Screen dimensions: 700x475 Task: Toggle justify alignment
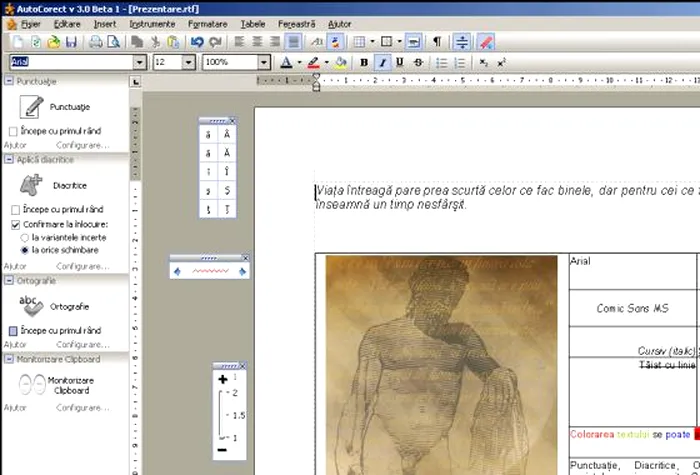tap(293, 42)
